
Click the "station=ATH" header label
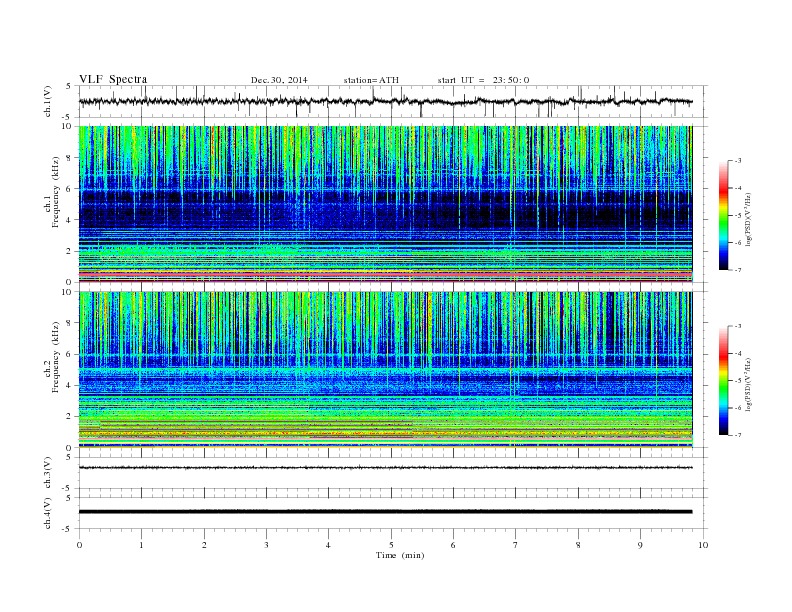(371, 80)
